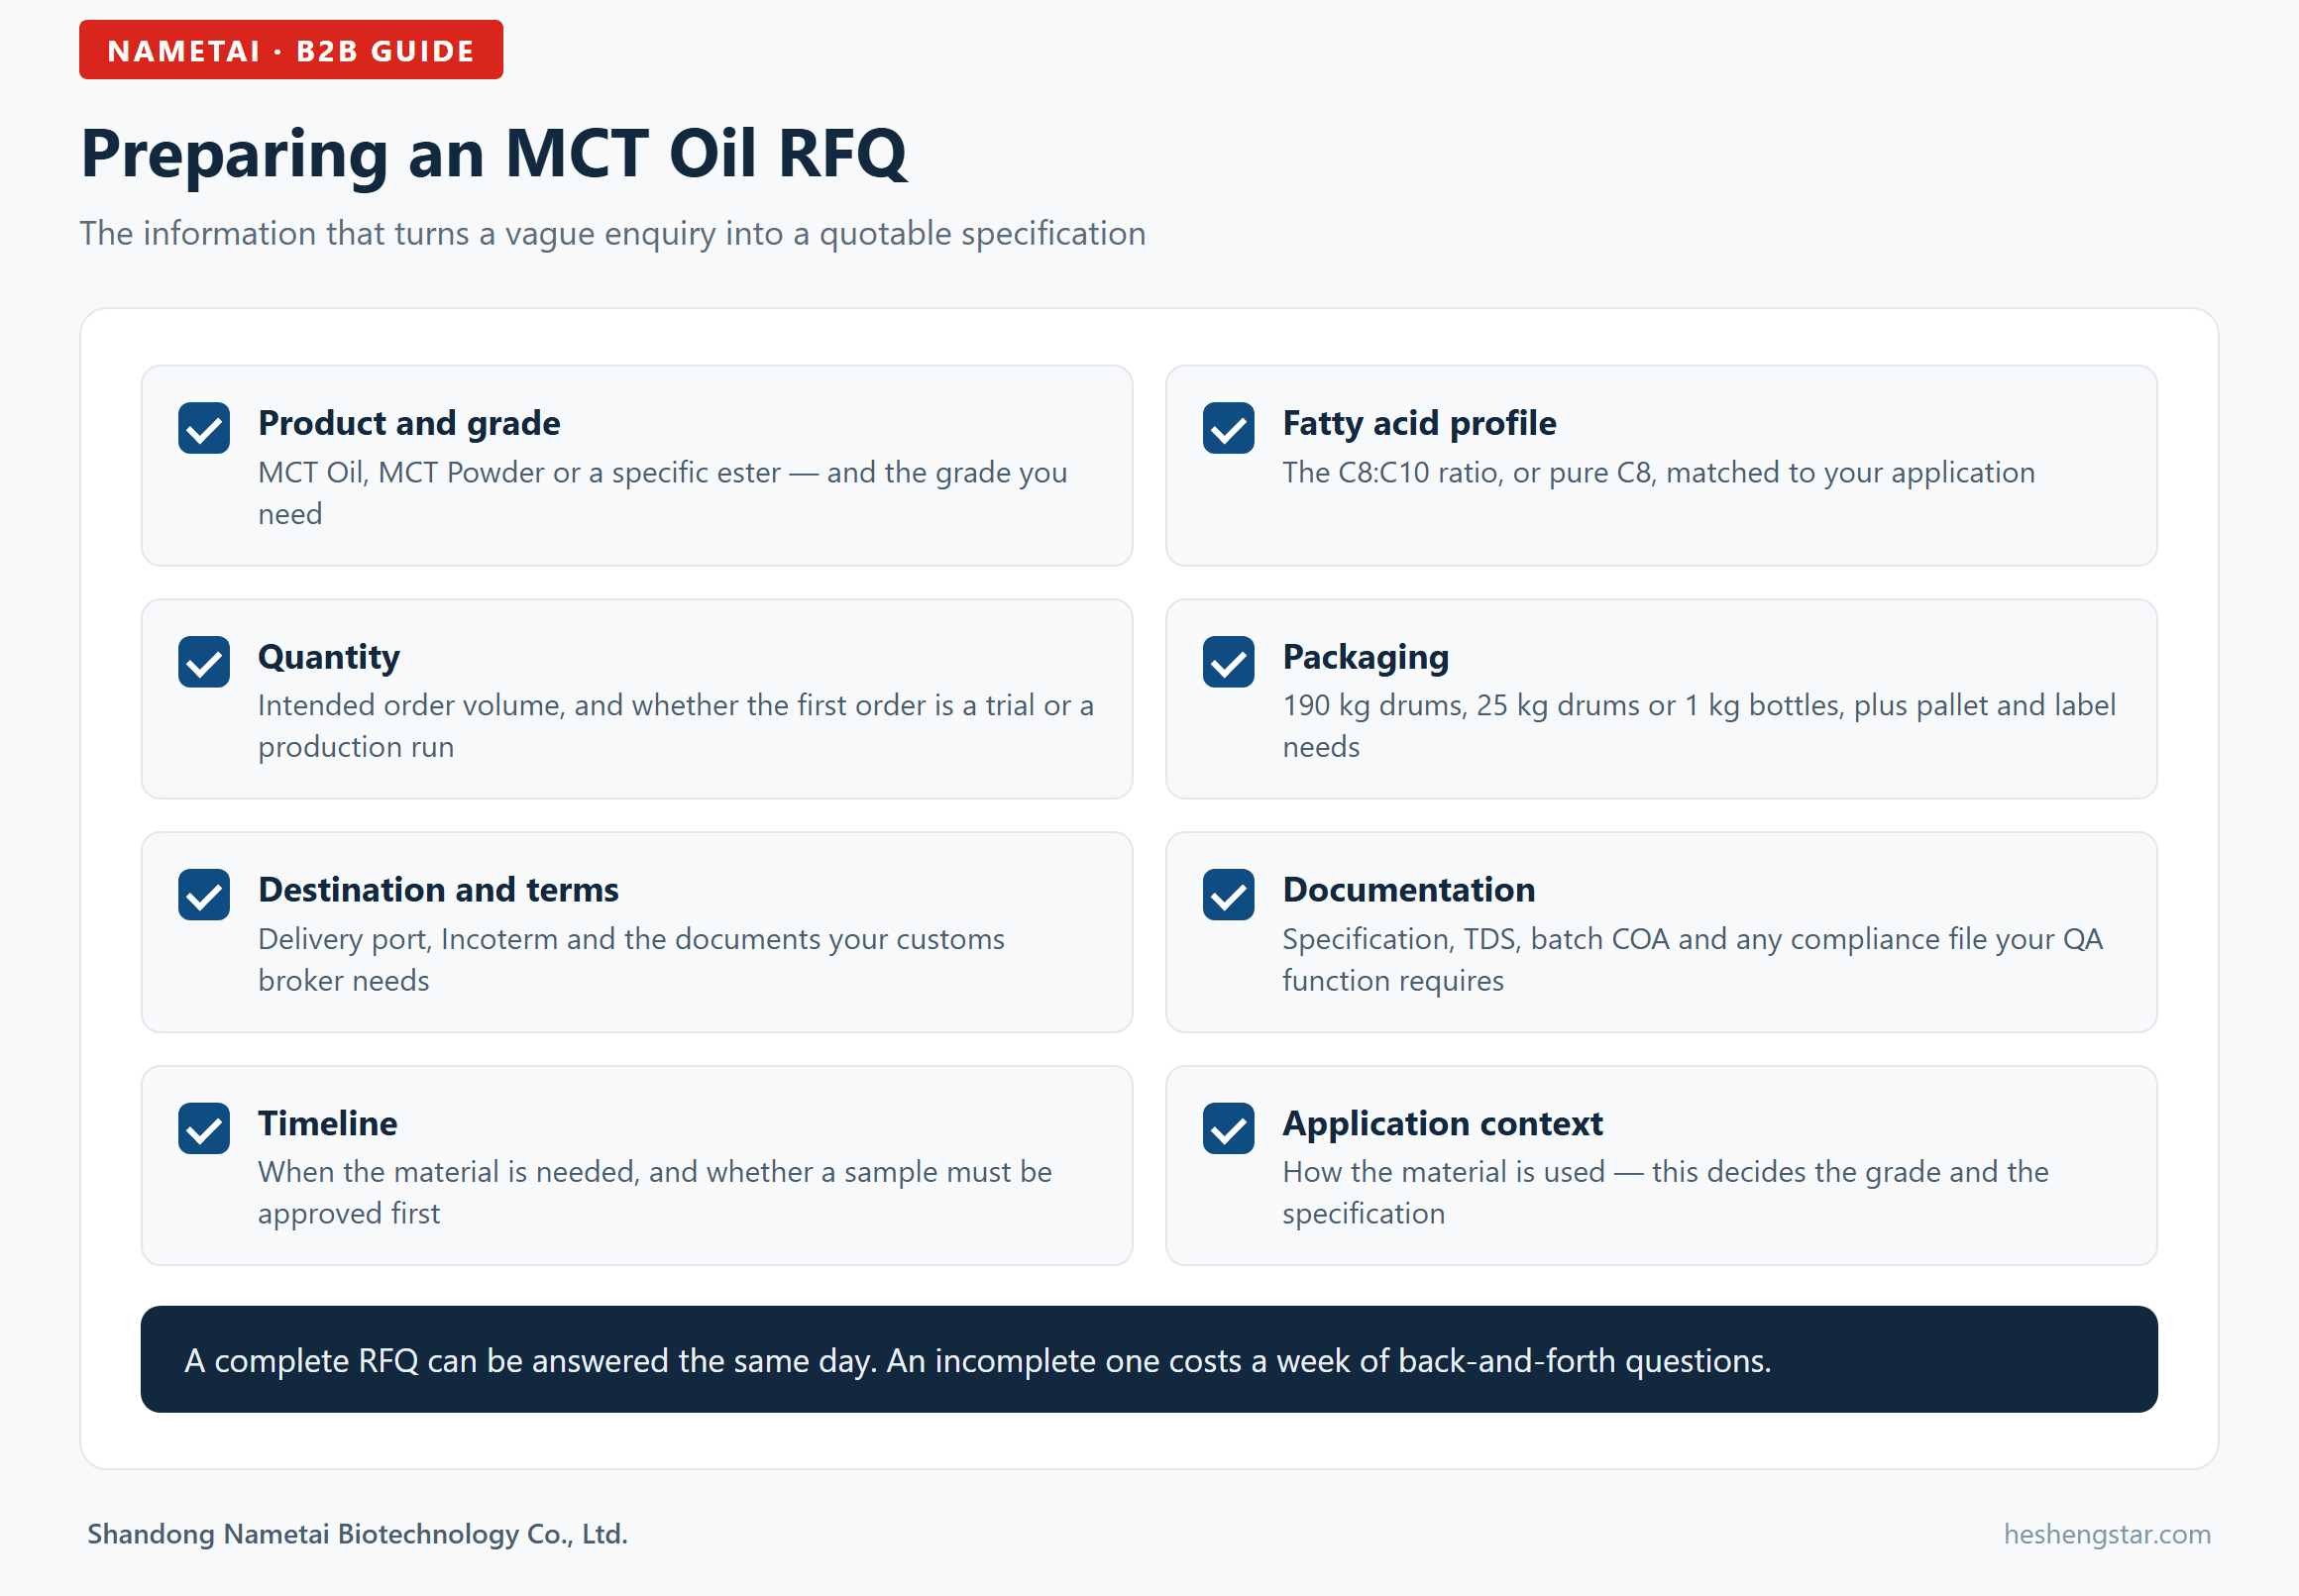Click the NAMETAI · B2B GUIDE badge
Viewport: 2299px width, 1596px height.
[x=291, y=50]
